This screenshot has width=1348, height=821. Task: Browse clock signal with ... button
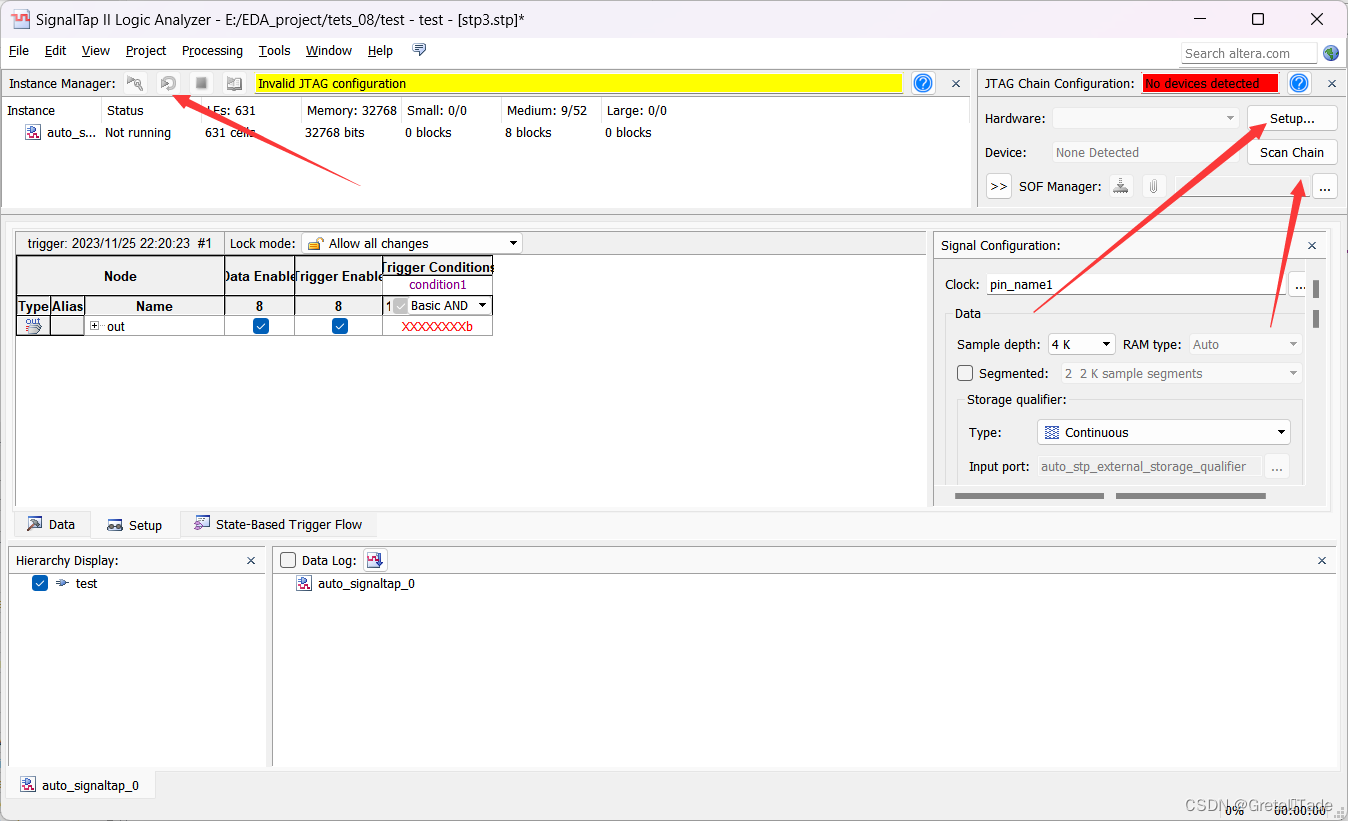(1298, 285)
